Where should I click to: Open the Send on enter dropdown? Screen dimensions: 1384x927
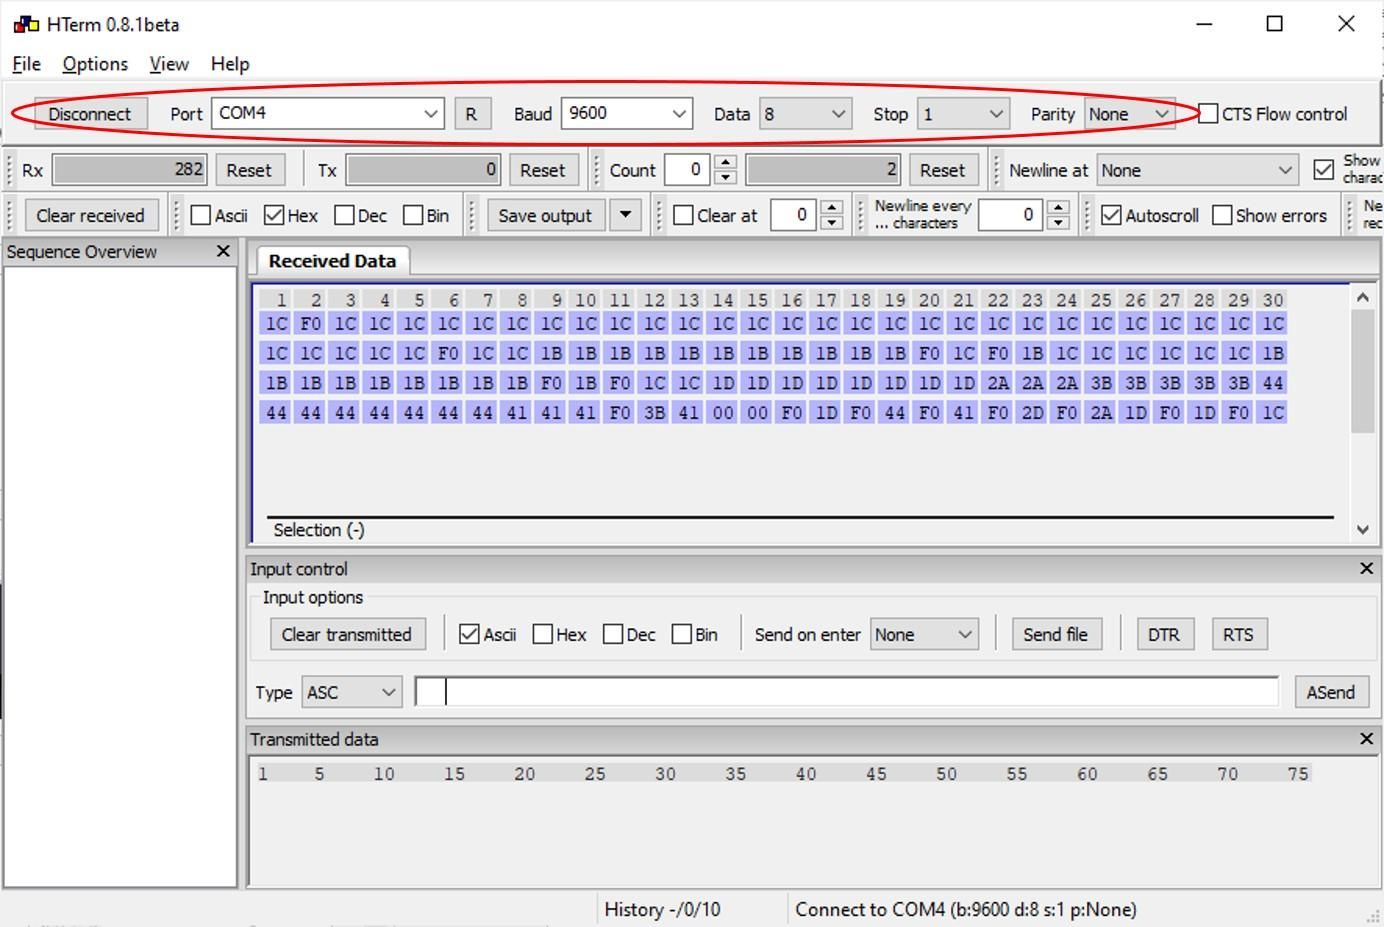click(x=966, y=633)
